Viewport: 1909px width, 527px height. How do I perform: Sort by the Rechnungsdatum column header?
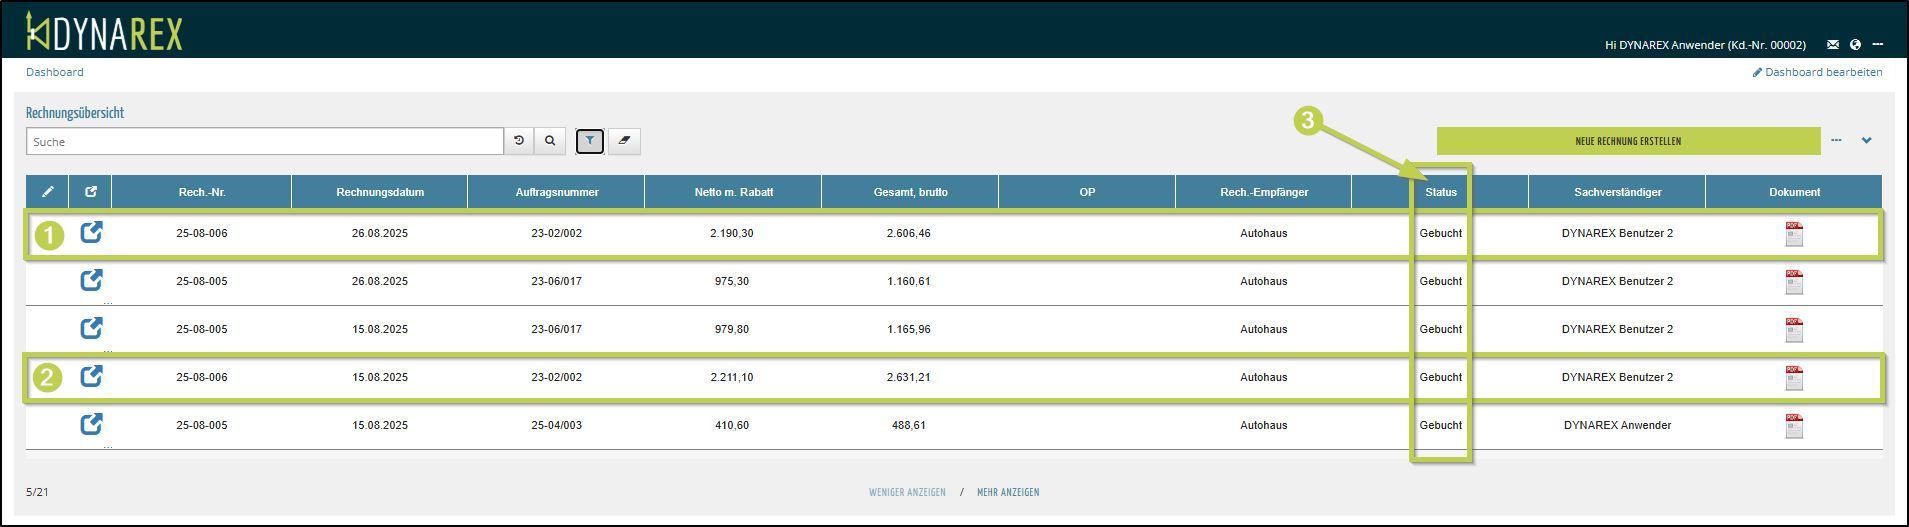[379, 192]
